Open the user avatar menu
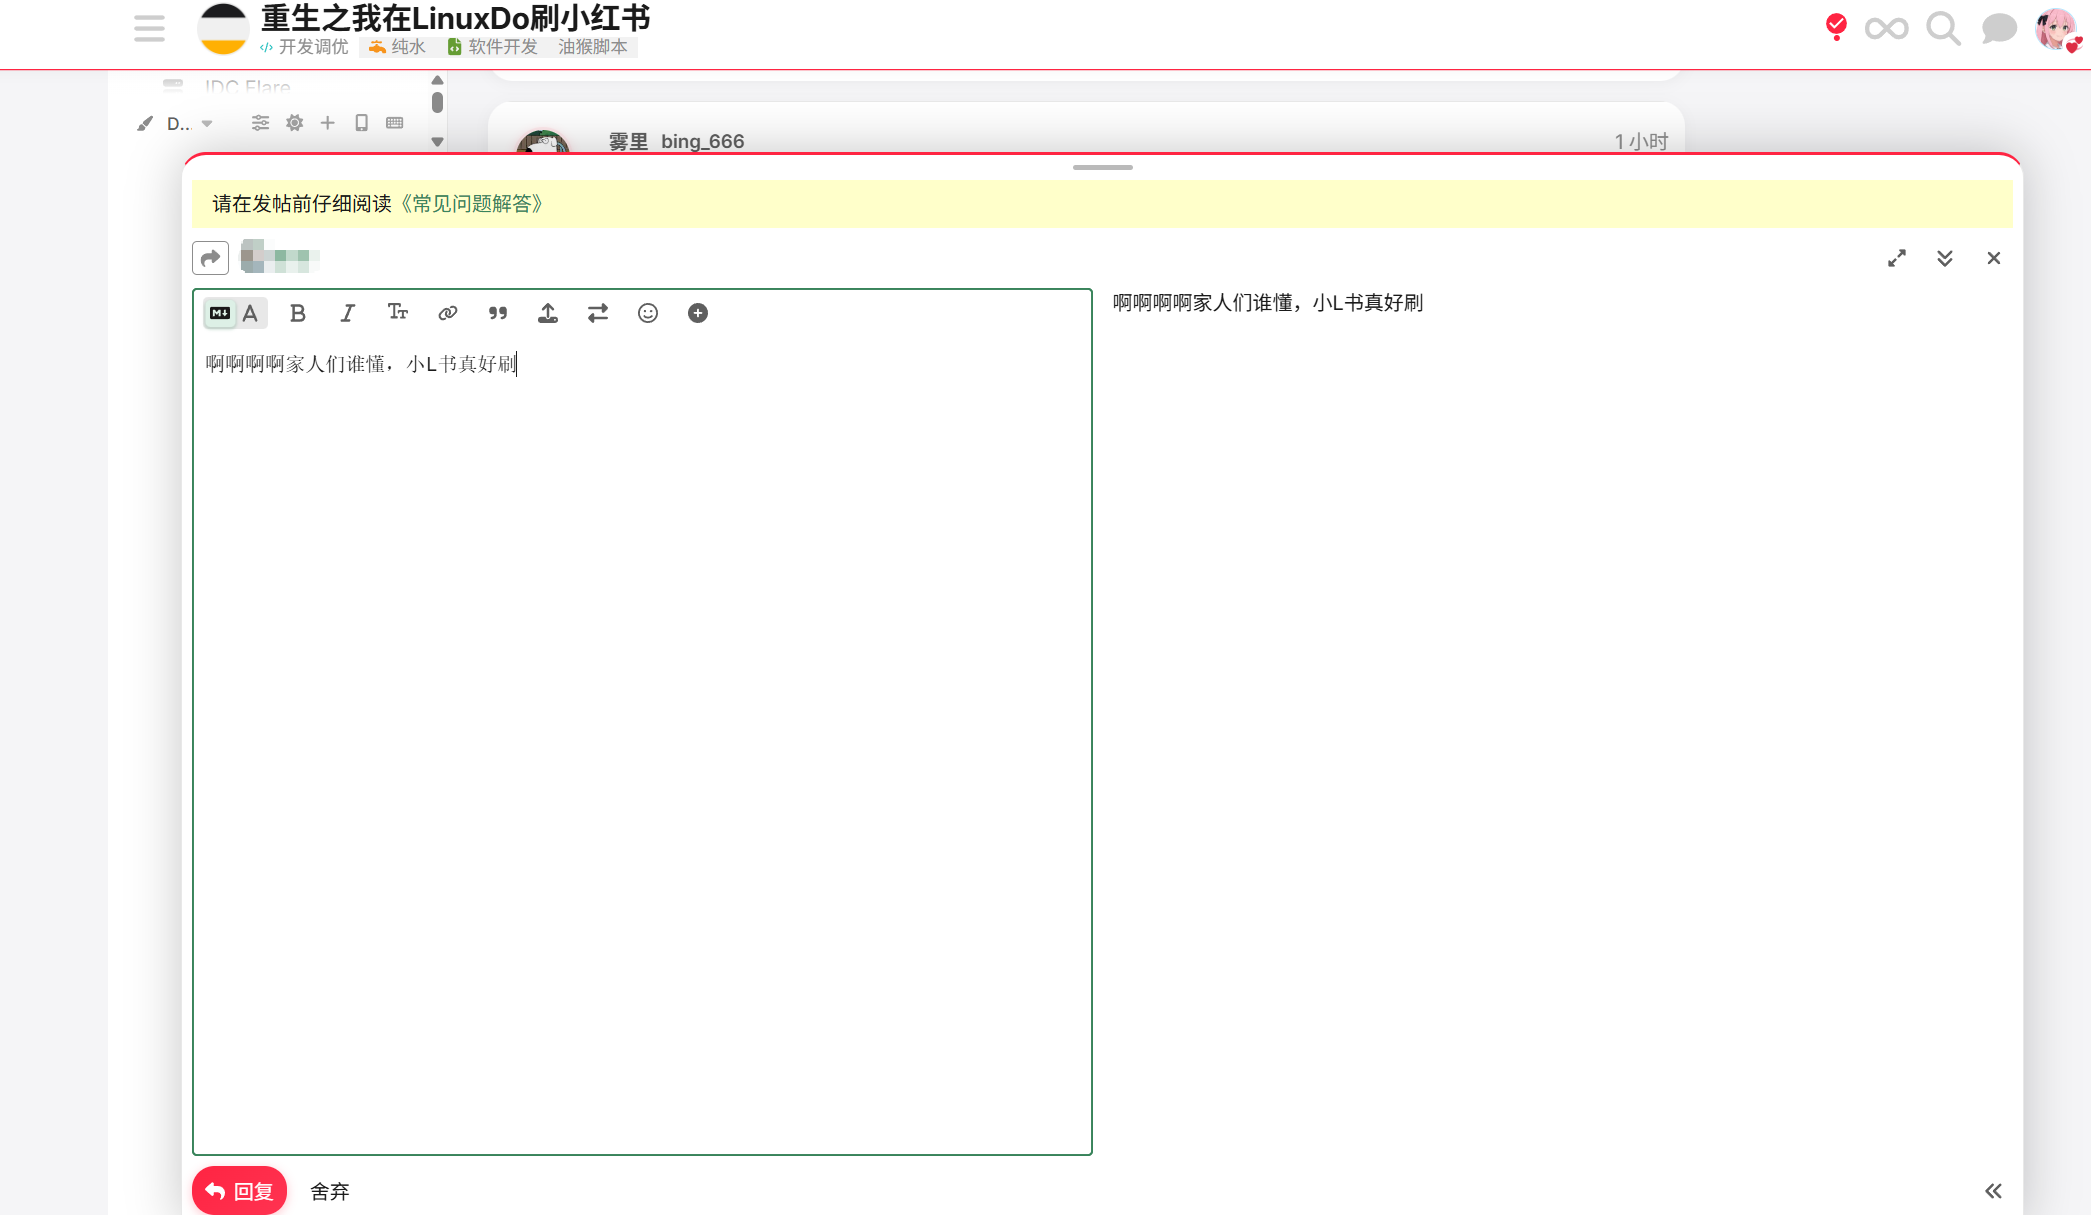 2058,29
